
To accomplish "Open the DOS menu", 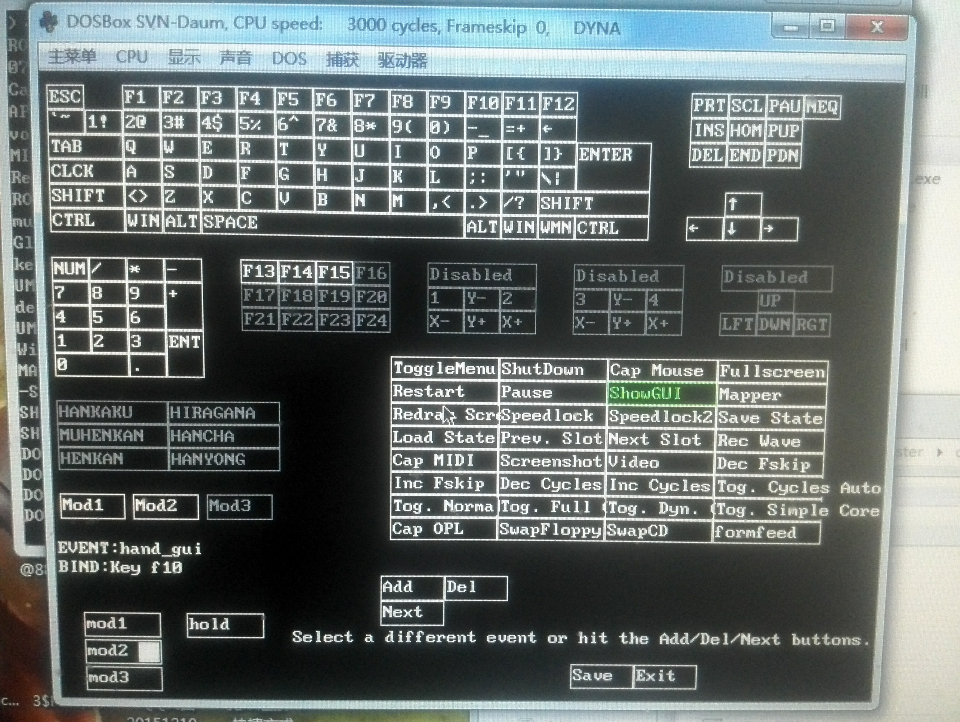I will 289,59.
